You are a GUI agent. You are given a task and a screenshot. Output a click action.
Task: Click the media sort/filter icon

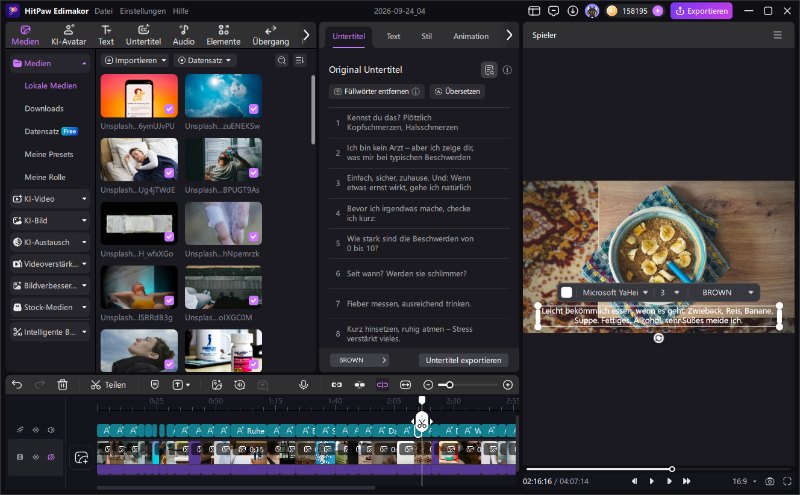coord(300,60)
